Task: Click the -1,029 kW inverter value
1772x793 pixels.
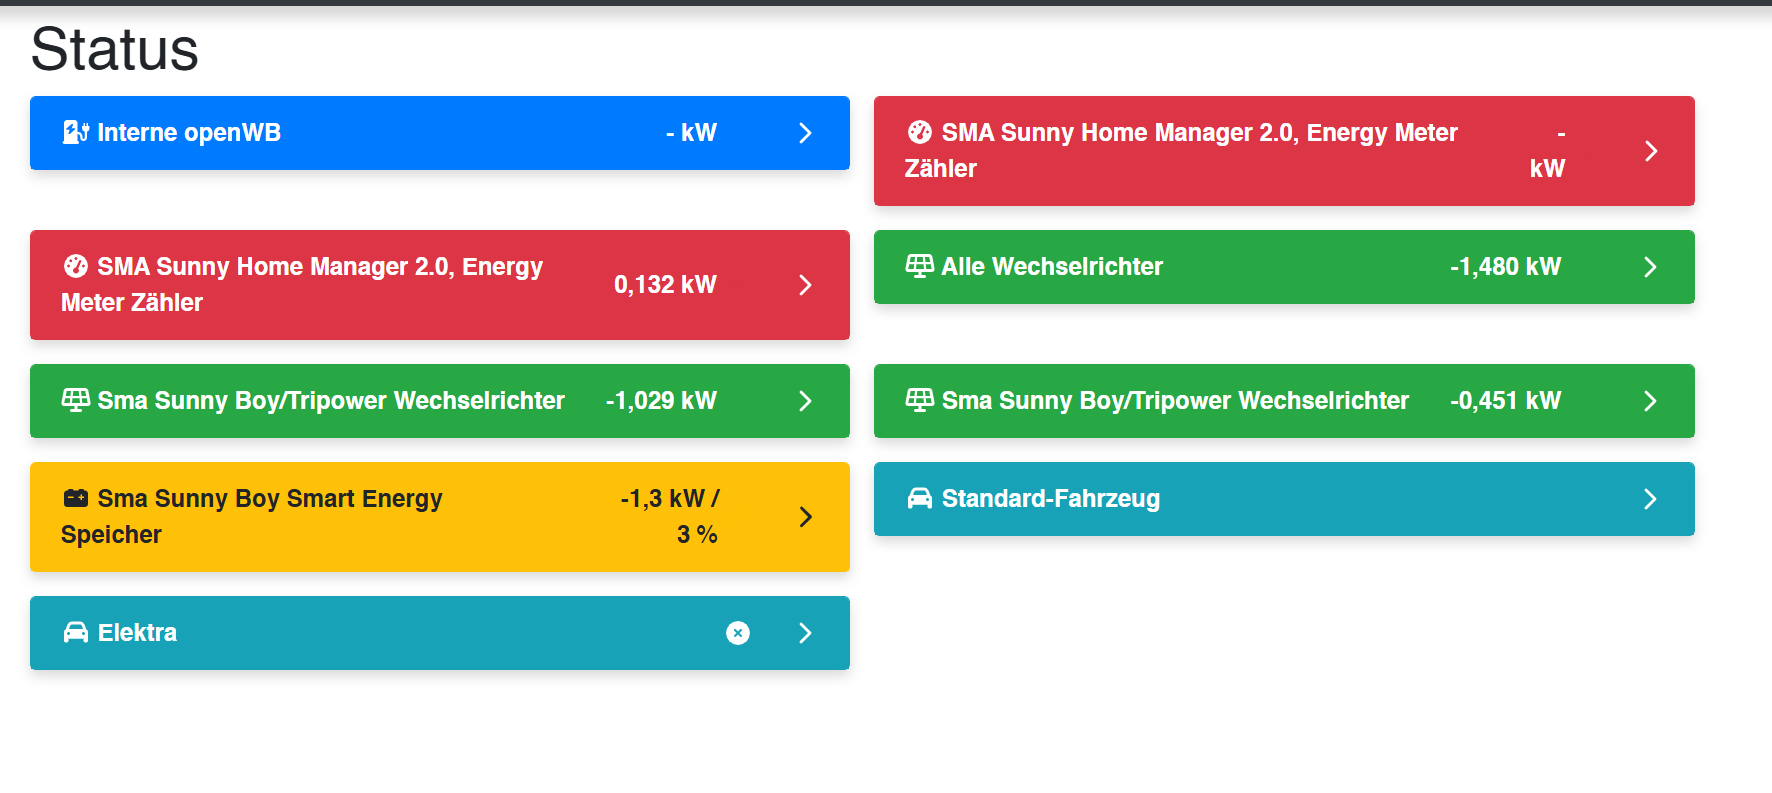Action: point(661,401)
